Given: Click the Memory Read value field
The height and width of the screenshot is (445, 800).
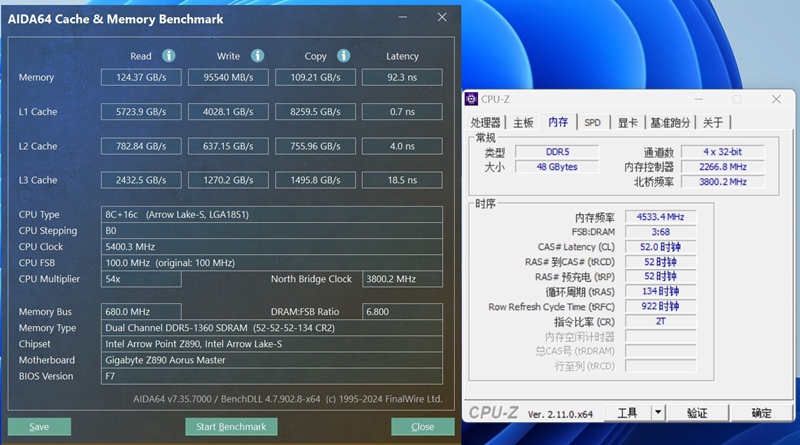Looking at the screenshot, I should tap(141, 78).
